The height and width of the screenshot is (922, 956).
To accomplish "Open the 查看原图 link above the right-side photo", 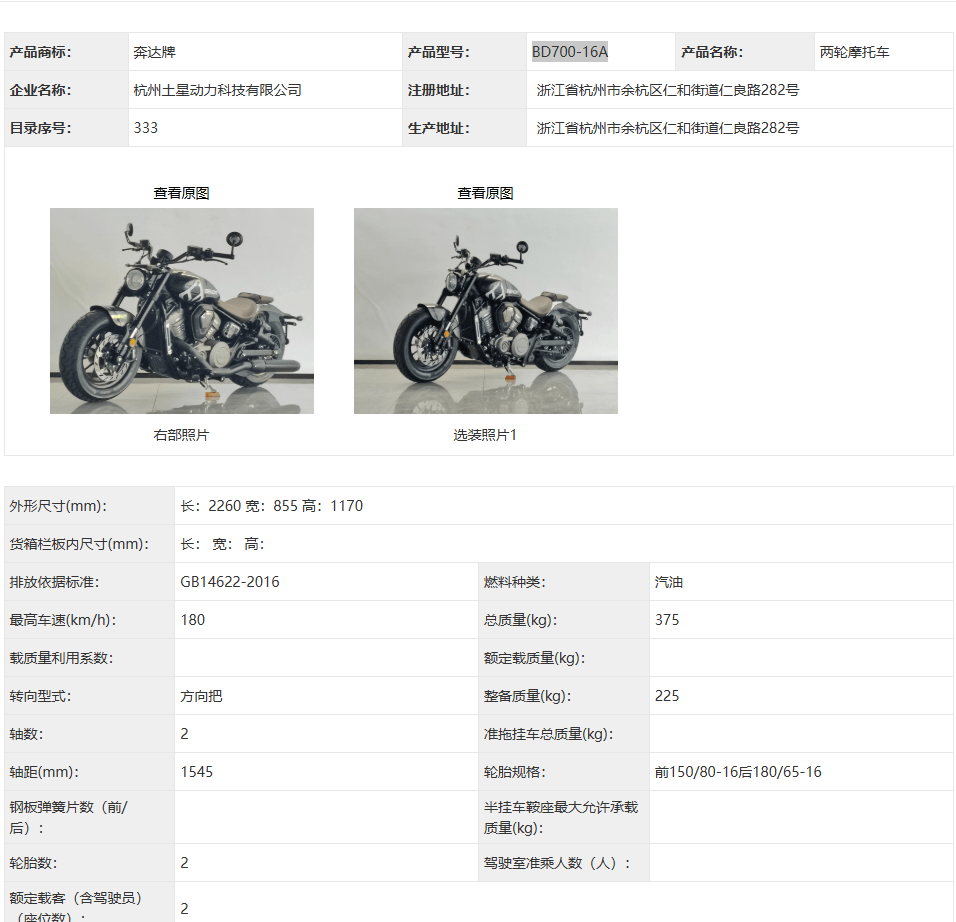I will [x=181, y=193].
